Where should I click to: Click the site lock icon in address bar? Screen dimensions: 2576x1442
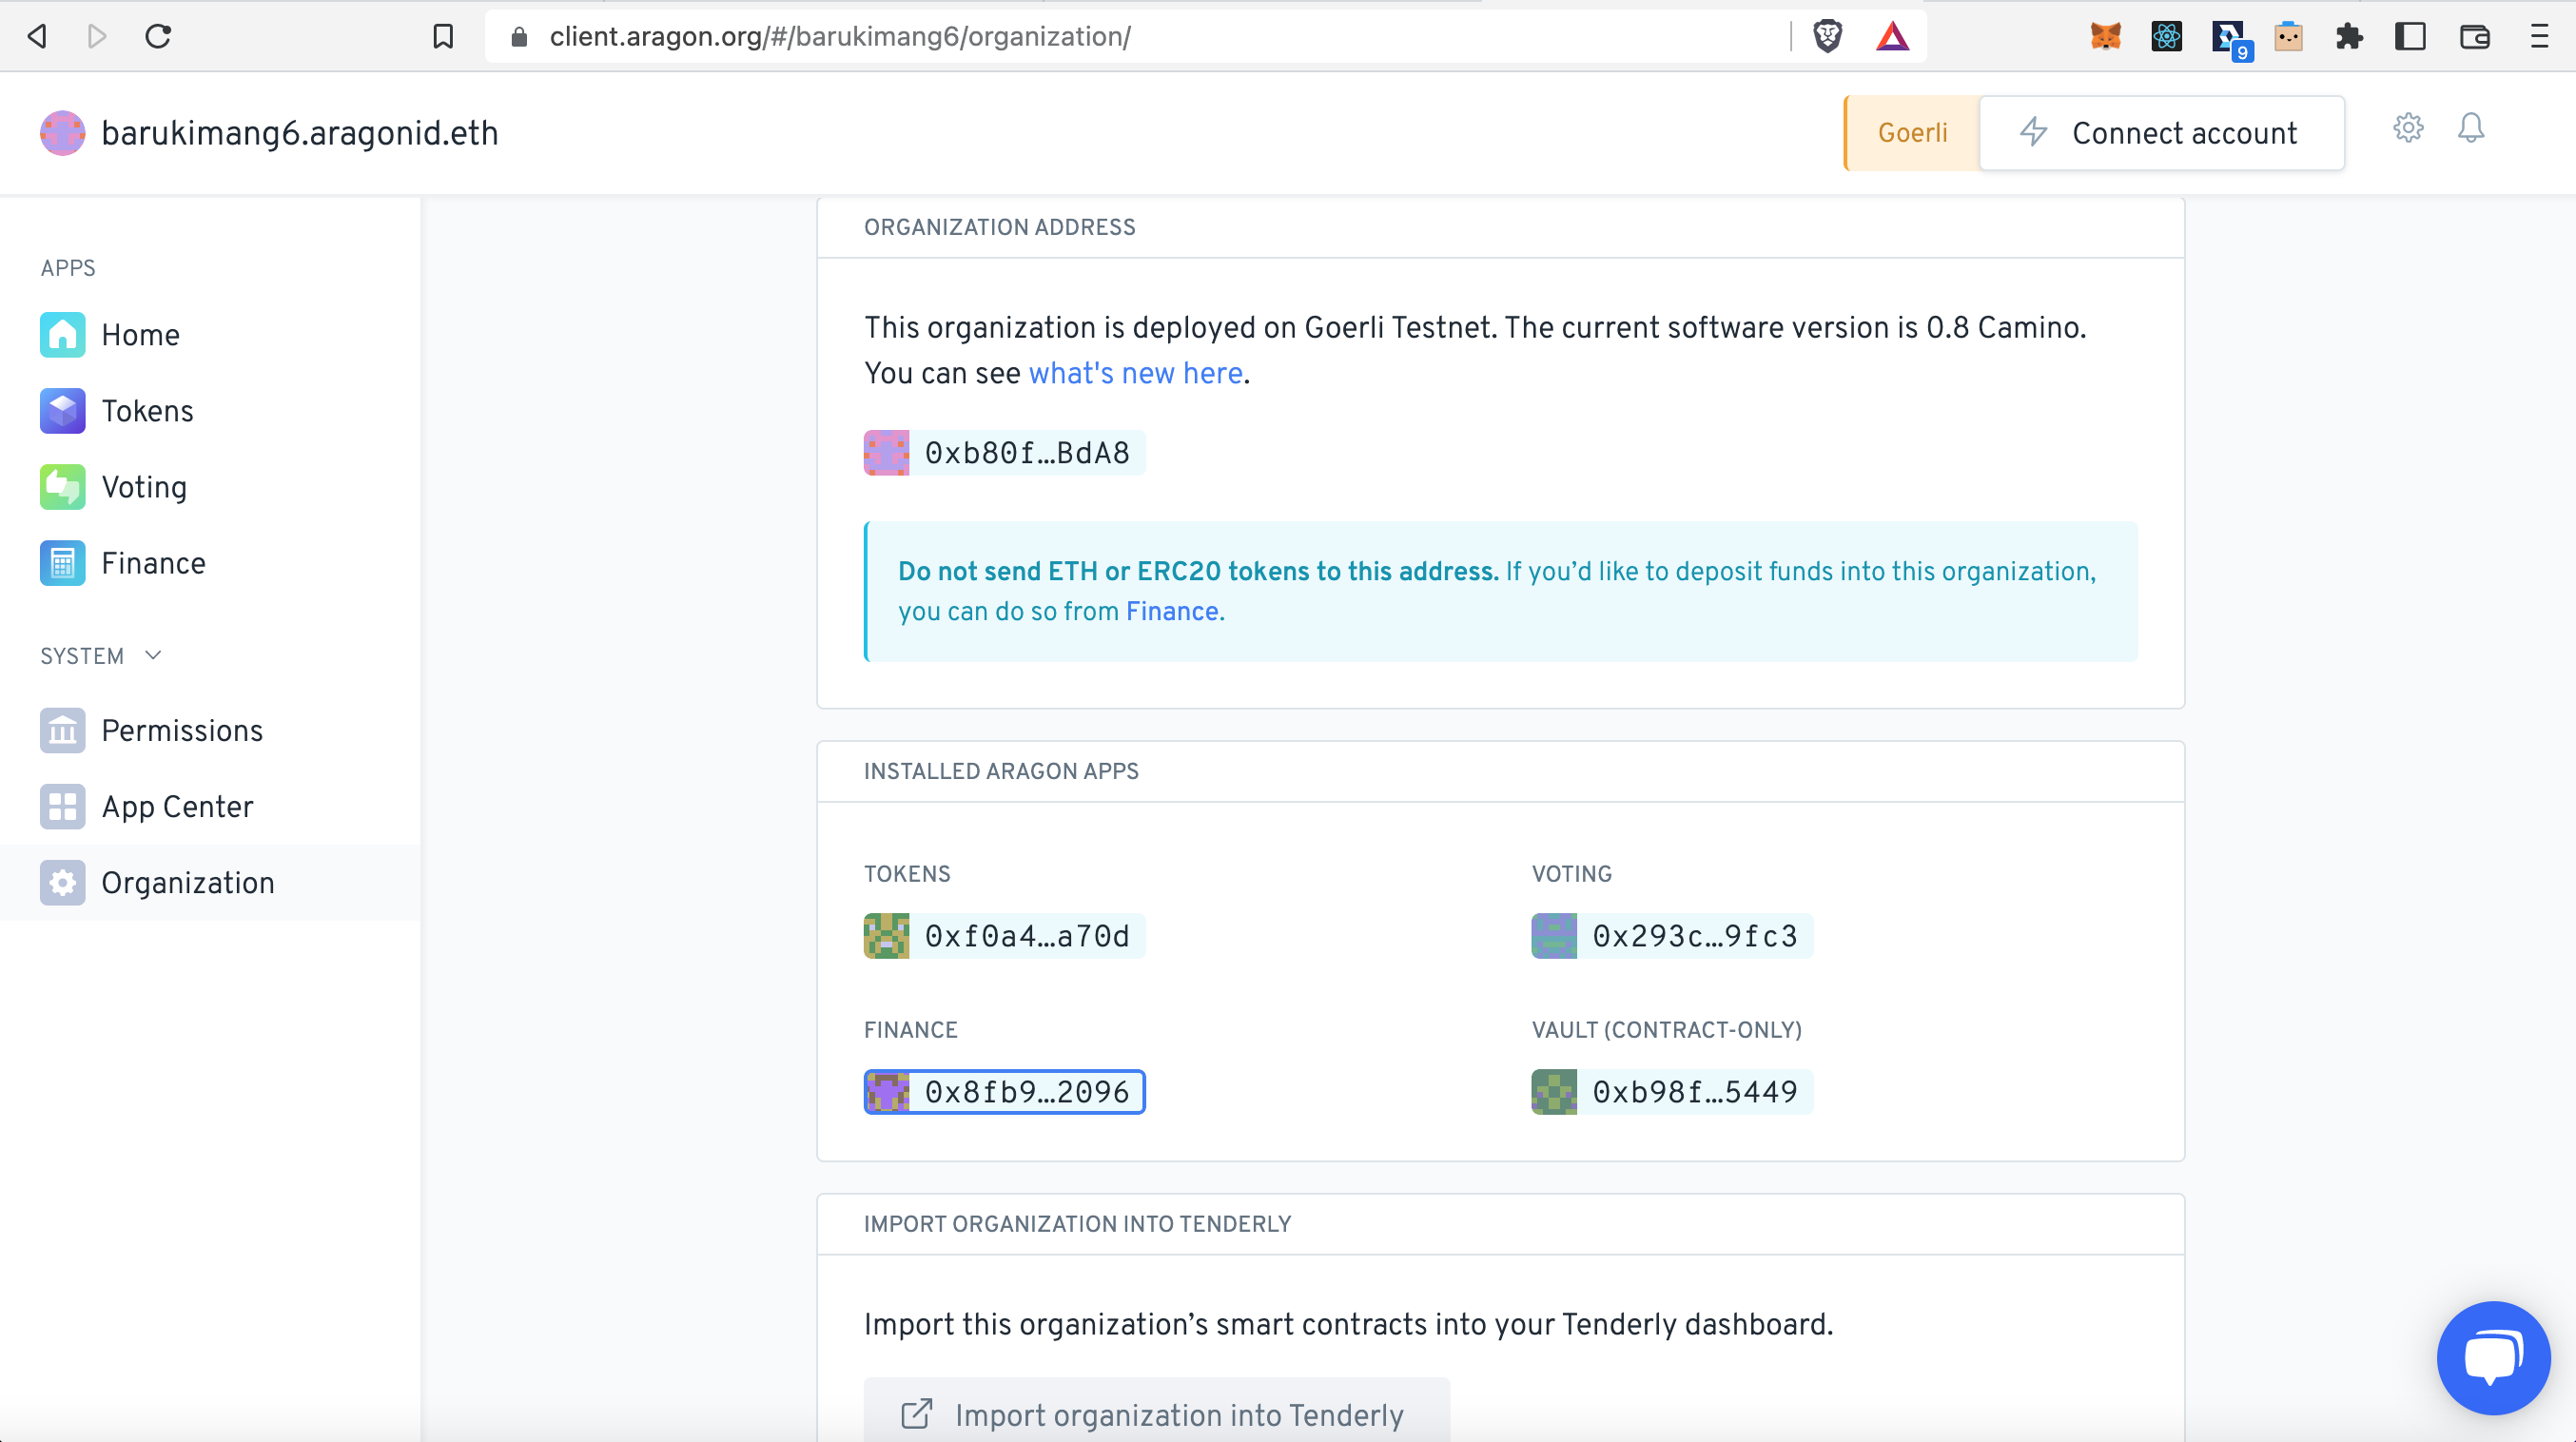tap(519, 37)
